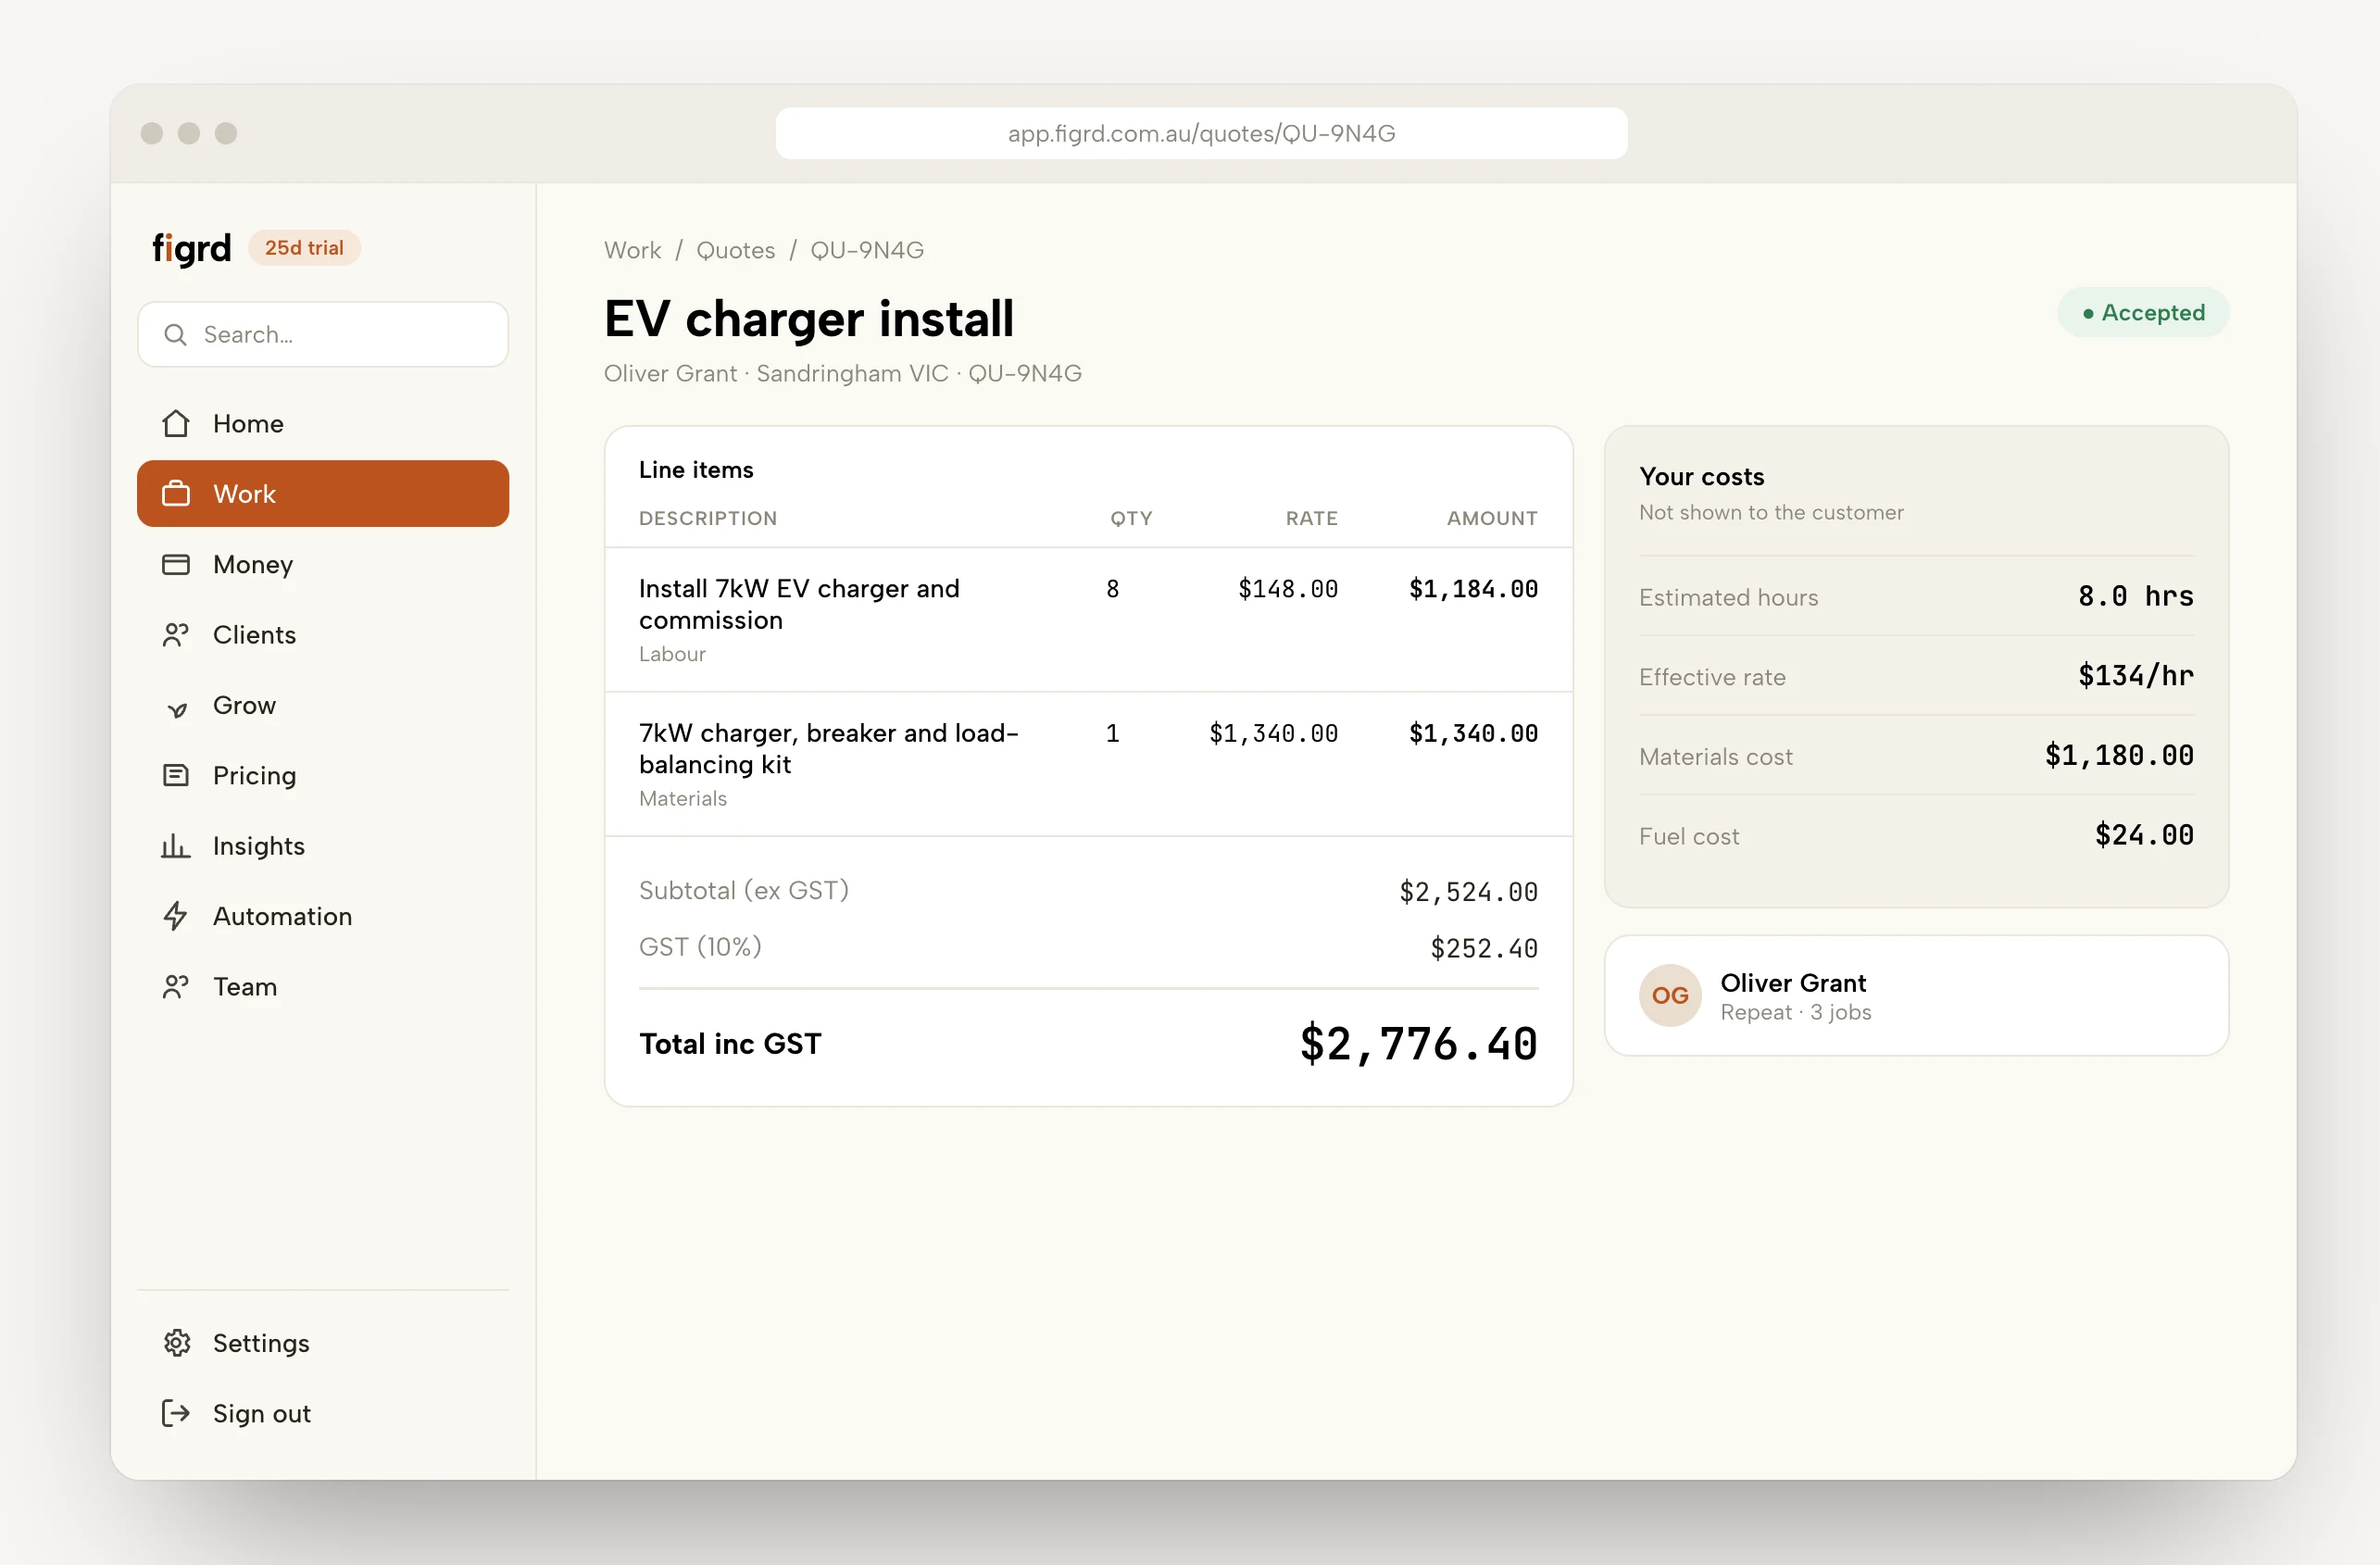Screen dimensions: 2380x1565
Task: Open Insights from the sidebar
Action: tap(323, 845)
